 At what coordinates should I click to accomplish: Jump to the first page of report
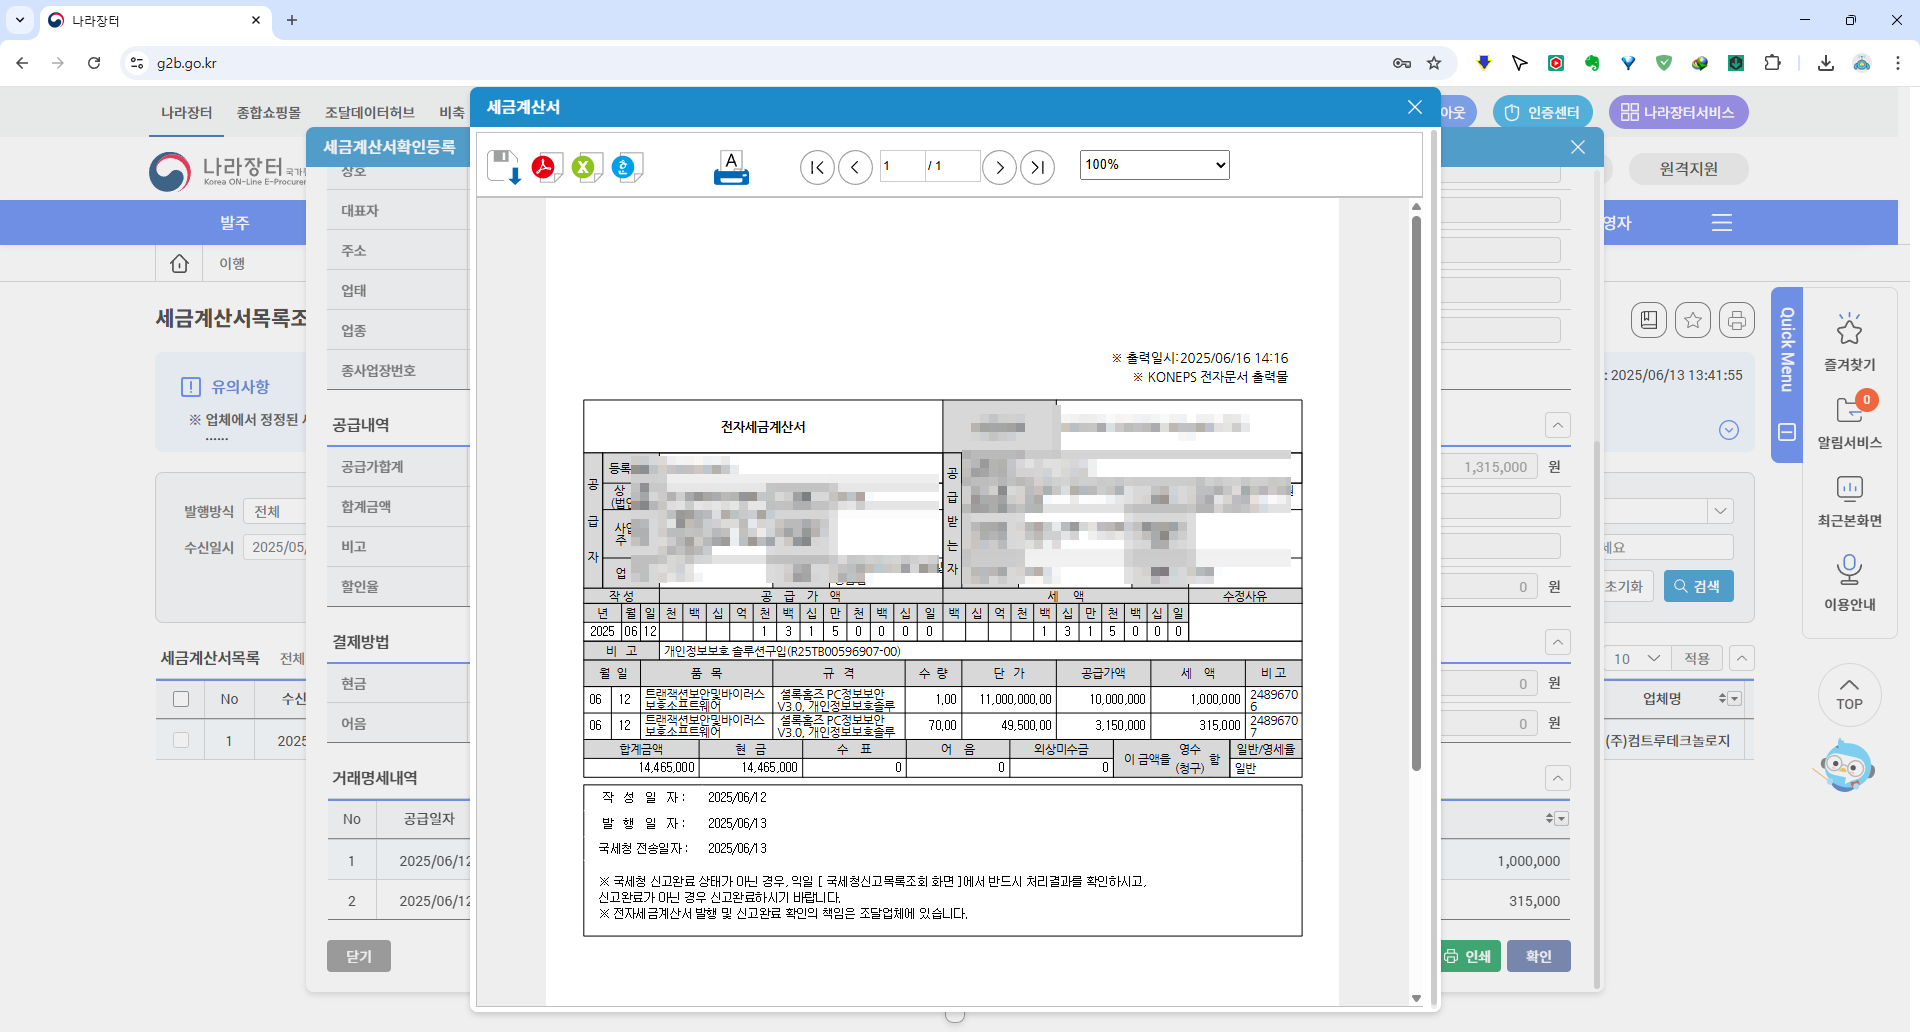(x=817, y=167)
